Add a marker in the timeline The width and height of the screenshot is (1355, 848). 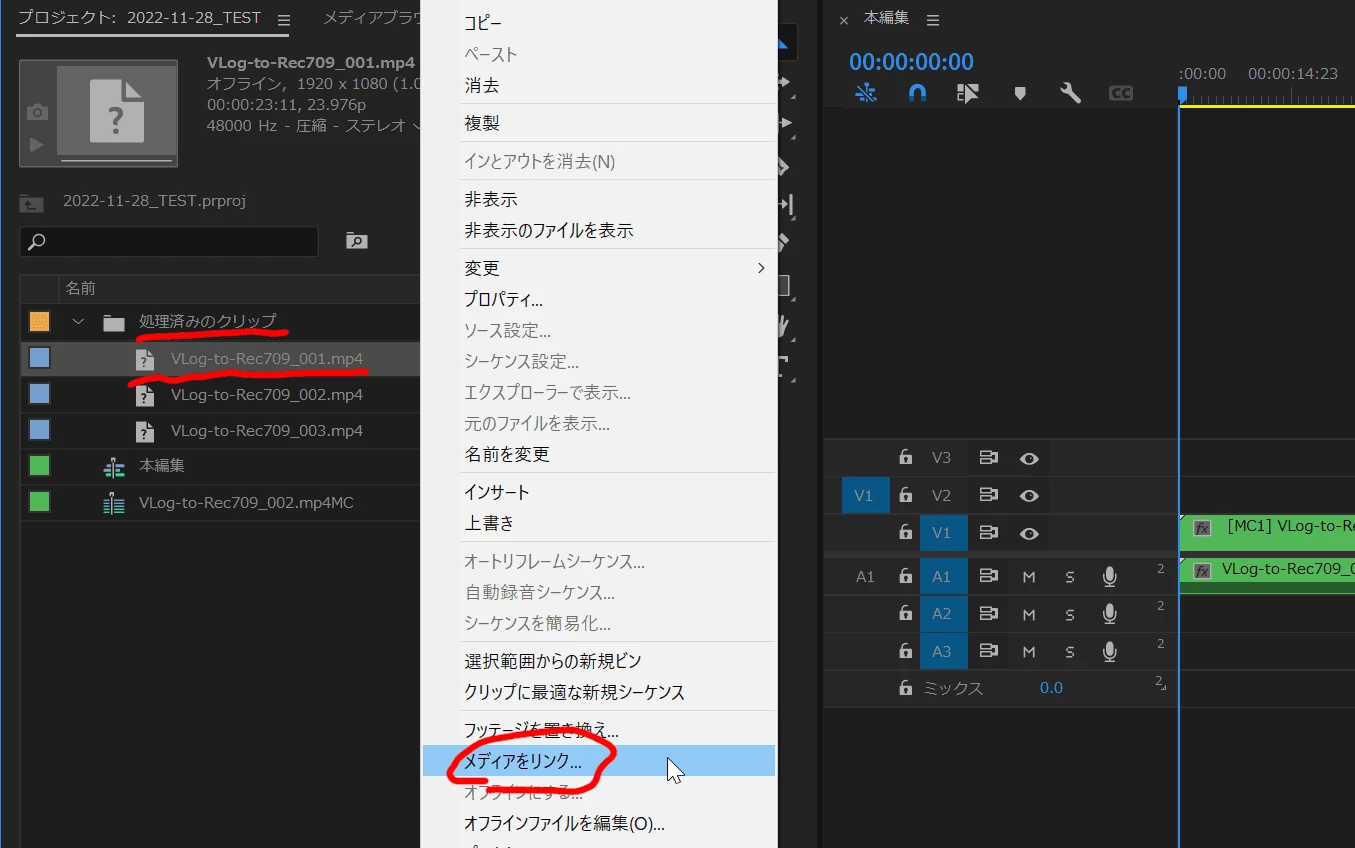tap(1020, 93)
